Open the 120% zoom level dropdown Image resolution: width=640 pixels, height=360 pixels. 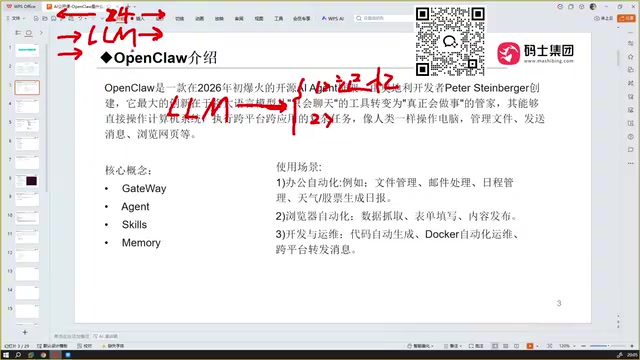[x=567, y=346]
